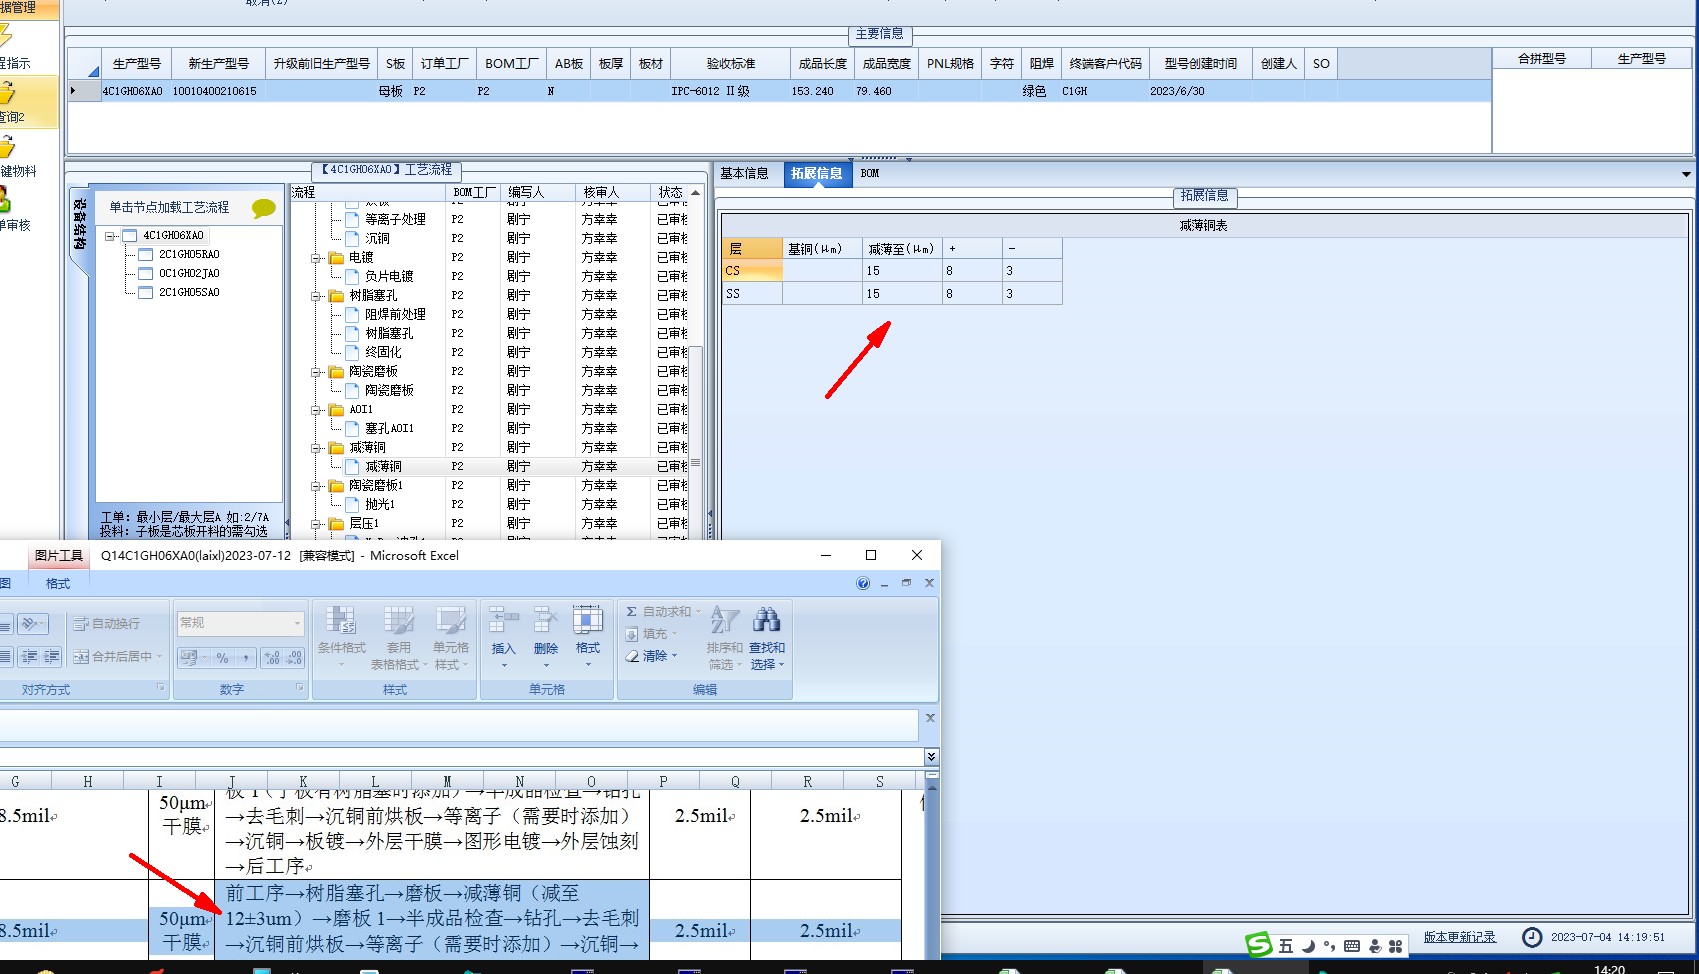The height and width of the screenshot is (974, 1699).
Task: Select the 塞孔AOI1 process step
Action: point(389,429)
